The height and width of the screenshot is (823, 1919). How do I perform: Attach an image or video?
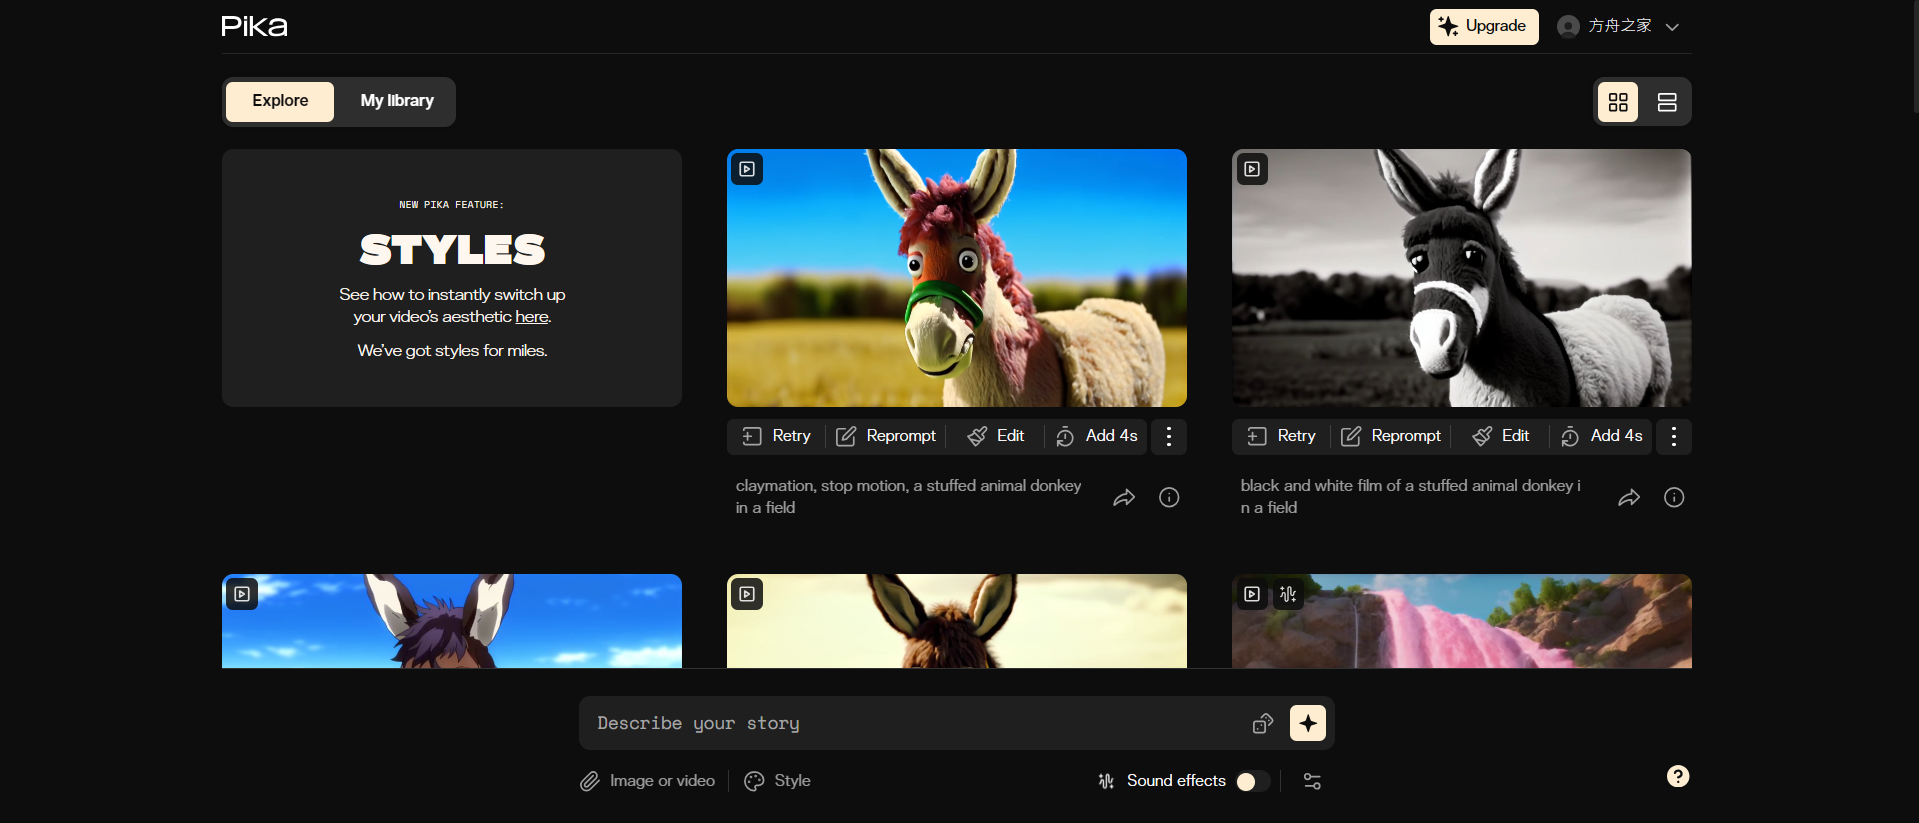click(648, 781)
